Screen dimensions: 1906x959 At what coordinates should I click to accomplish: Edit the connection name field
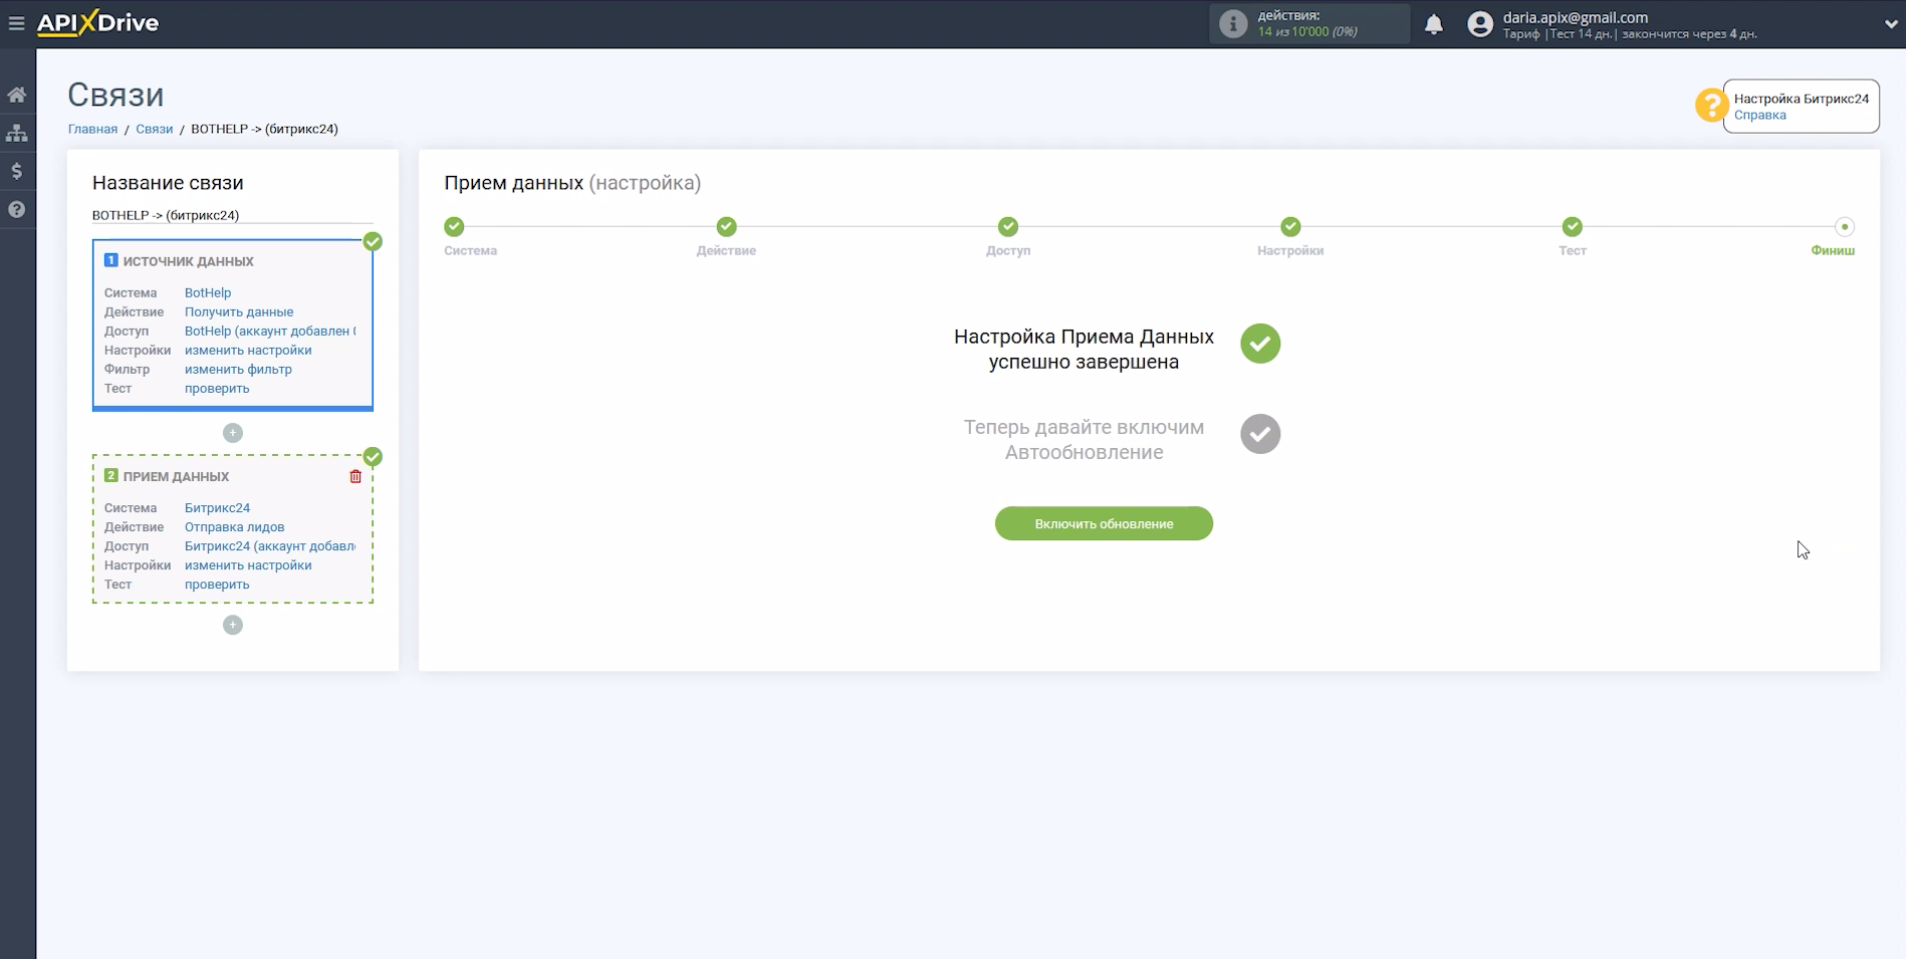(232, 215)
